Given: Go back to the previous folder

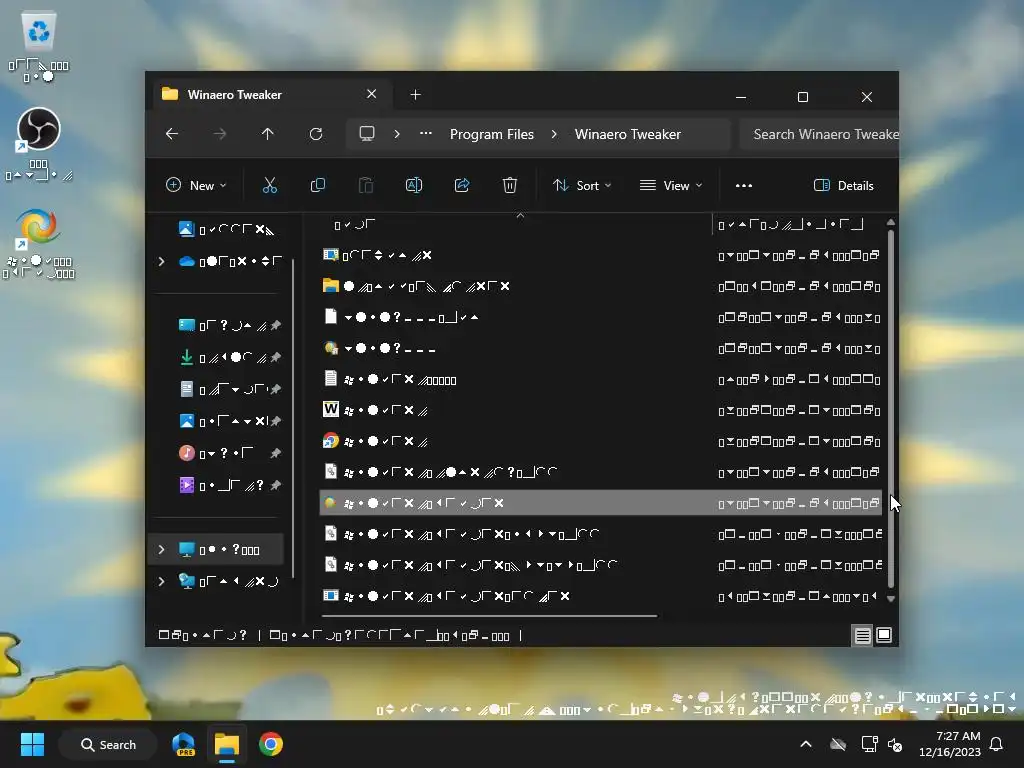Looking at the screenshot, I should (x=172, y=134).
